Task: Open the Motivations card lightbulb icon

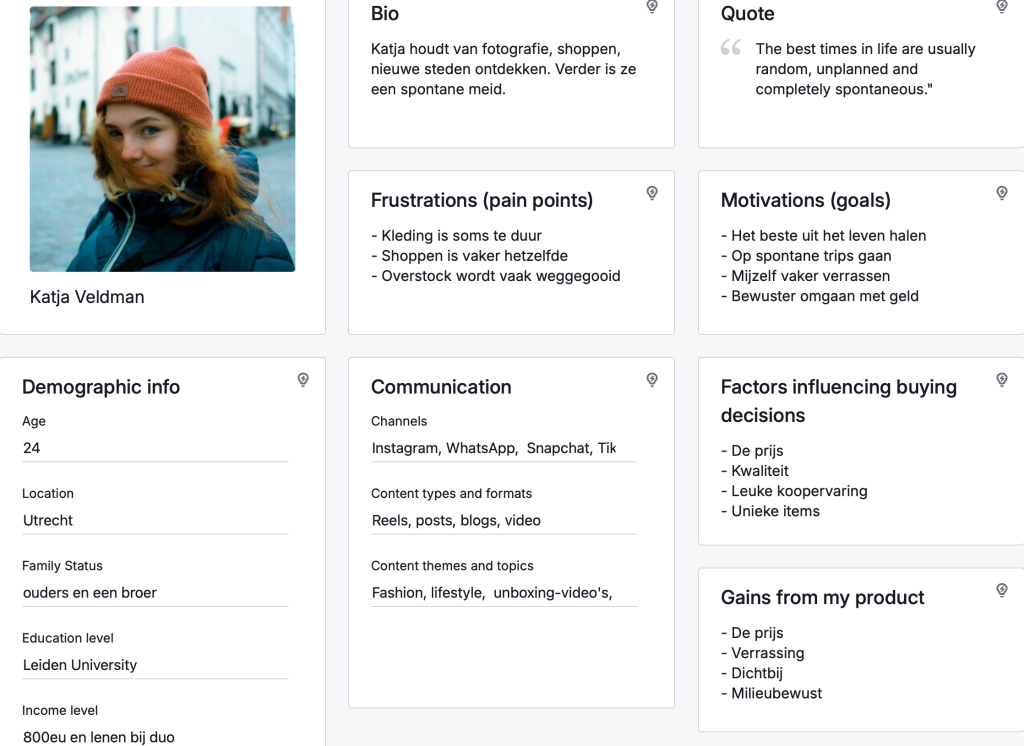Action: tap(1002, 193)
